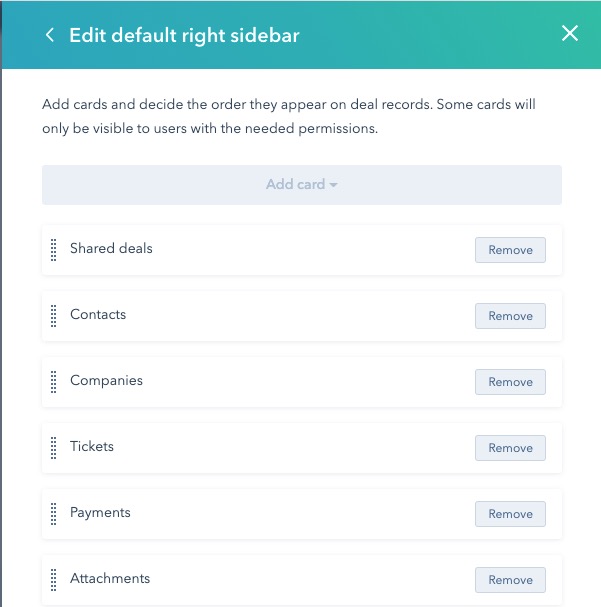This screenshot has width=601, height=607.
Task: Remove the Tickets card
Action: pos(510,448)
